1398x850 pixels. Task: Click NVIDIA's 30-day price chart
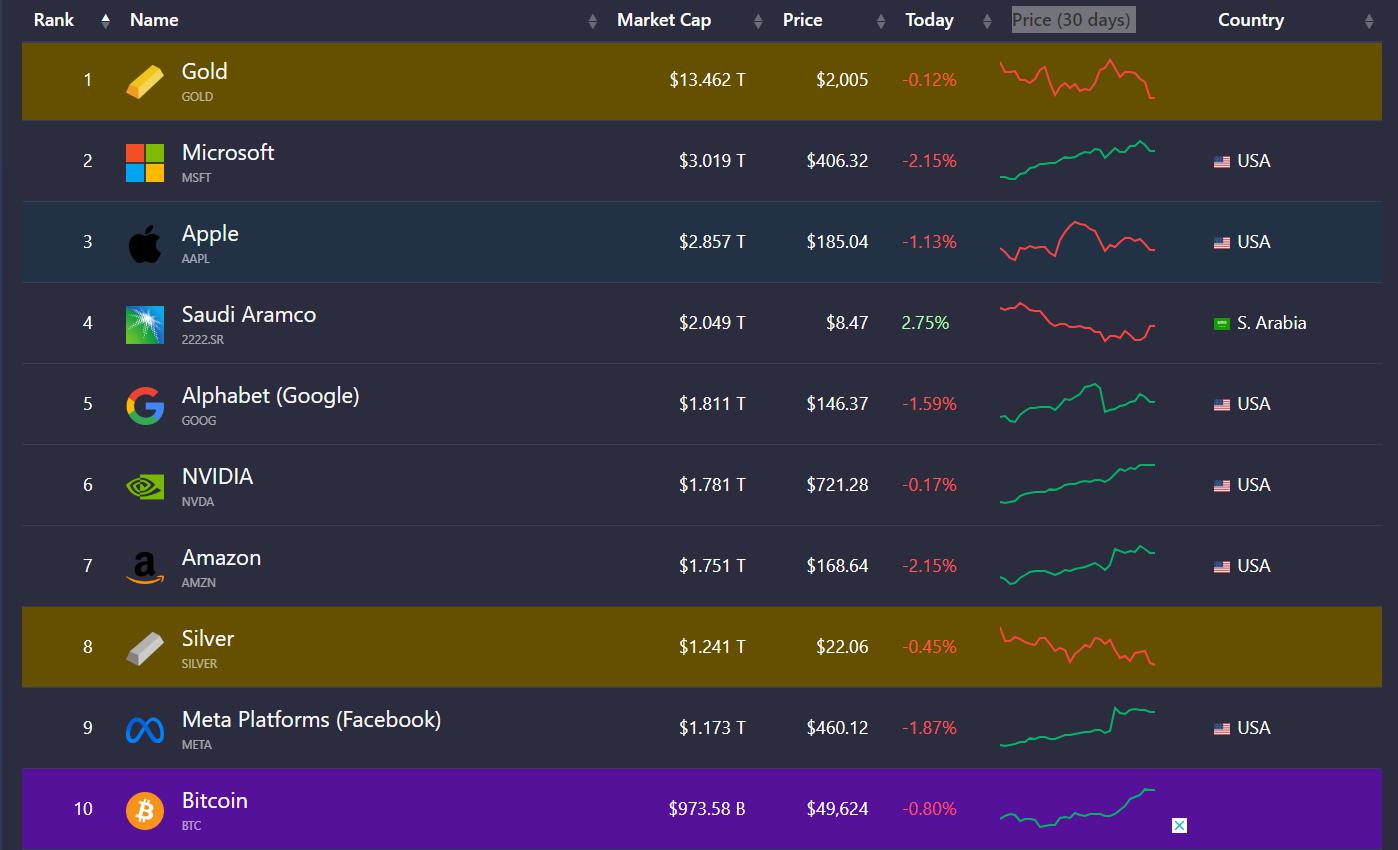[1077, 484]
